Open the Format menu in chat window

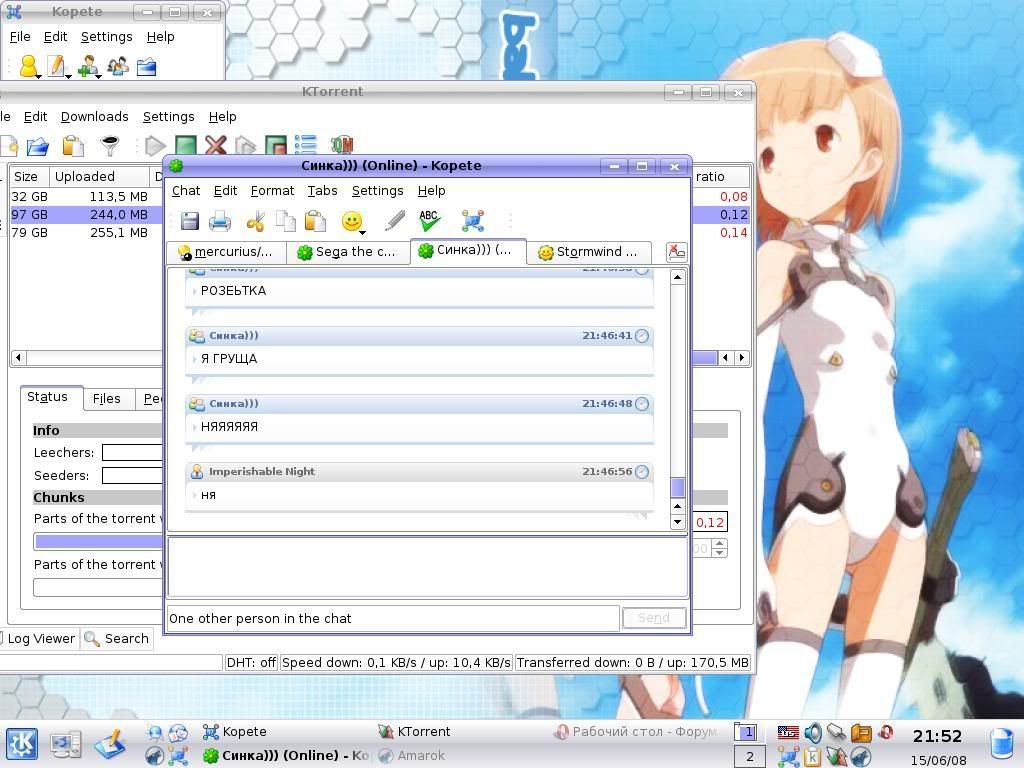click(272, 190)
